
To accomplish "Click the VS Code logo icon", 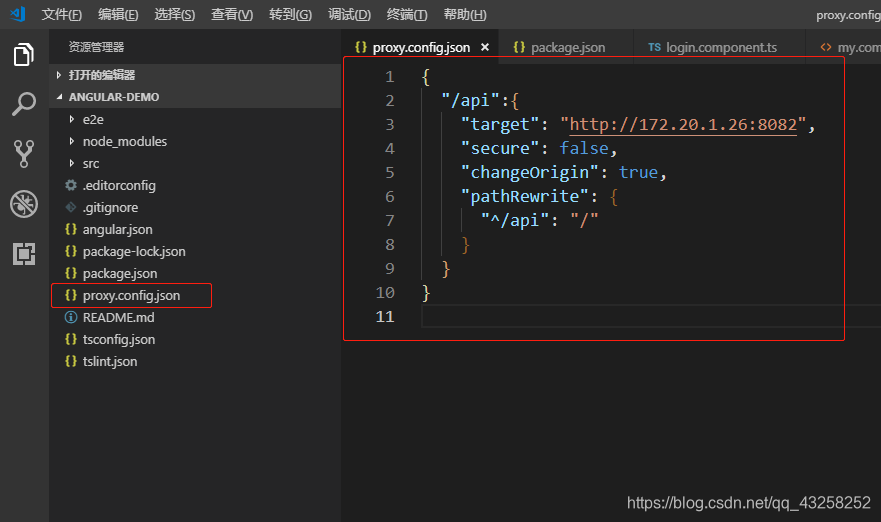I will (17, 13).
